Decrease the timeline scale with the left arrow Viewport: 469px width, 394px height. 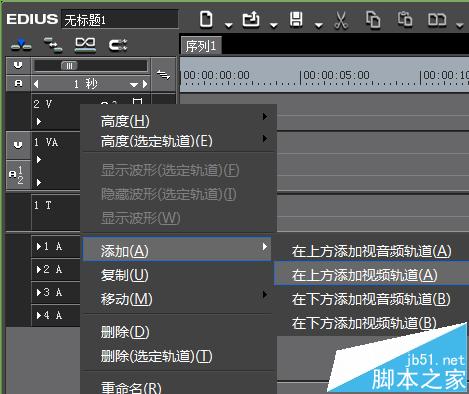click(36, 84)
